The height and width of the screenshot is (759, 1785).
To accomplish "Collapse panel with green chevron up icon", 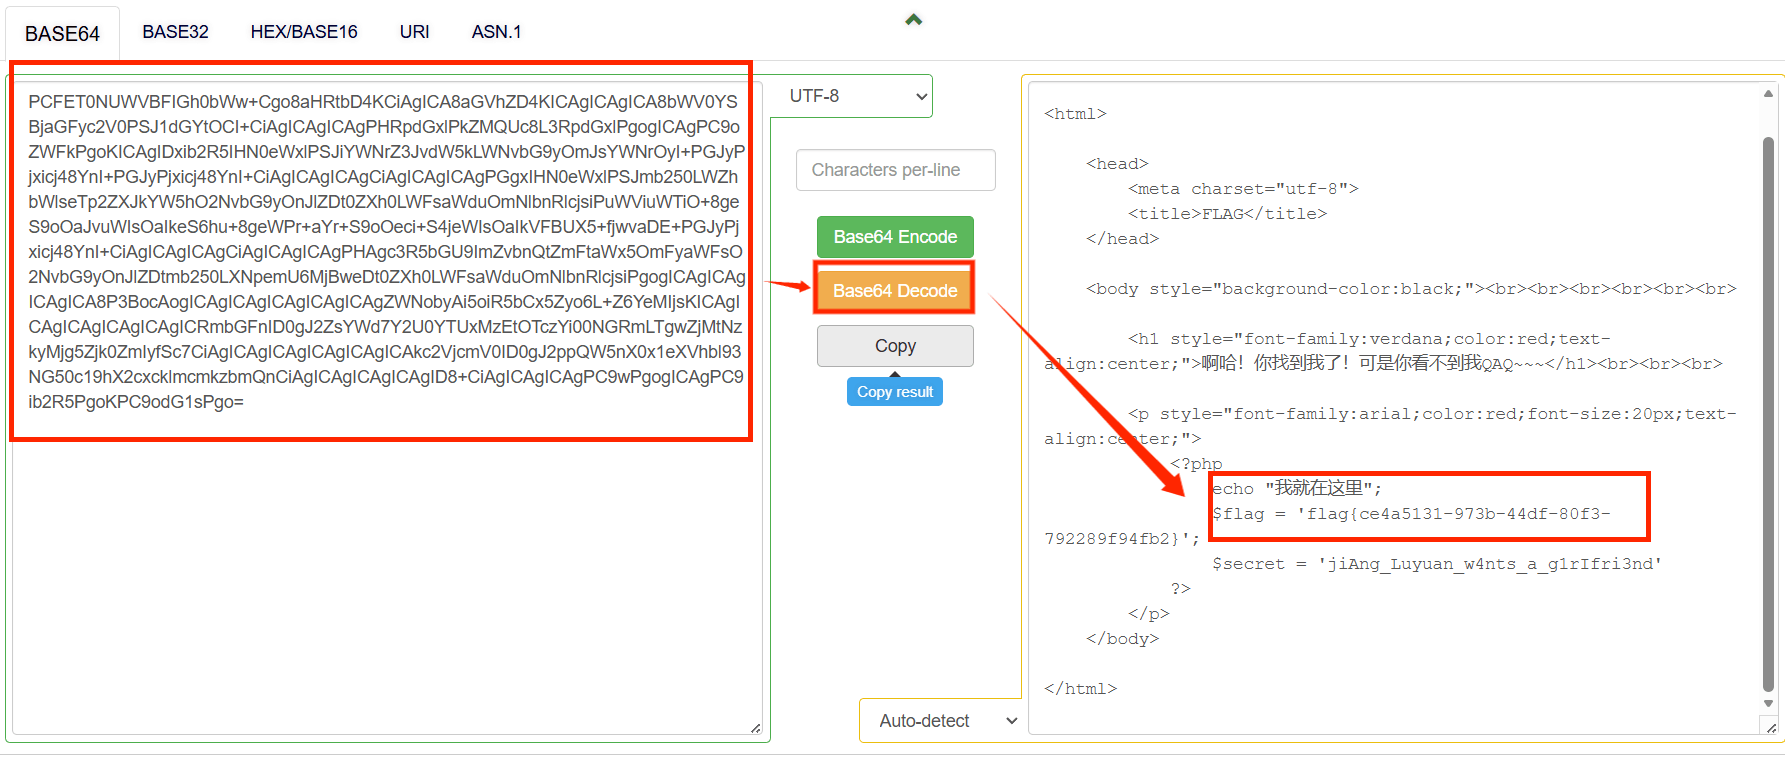I will [913, 19].
